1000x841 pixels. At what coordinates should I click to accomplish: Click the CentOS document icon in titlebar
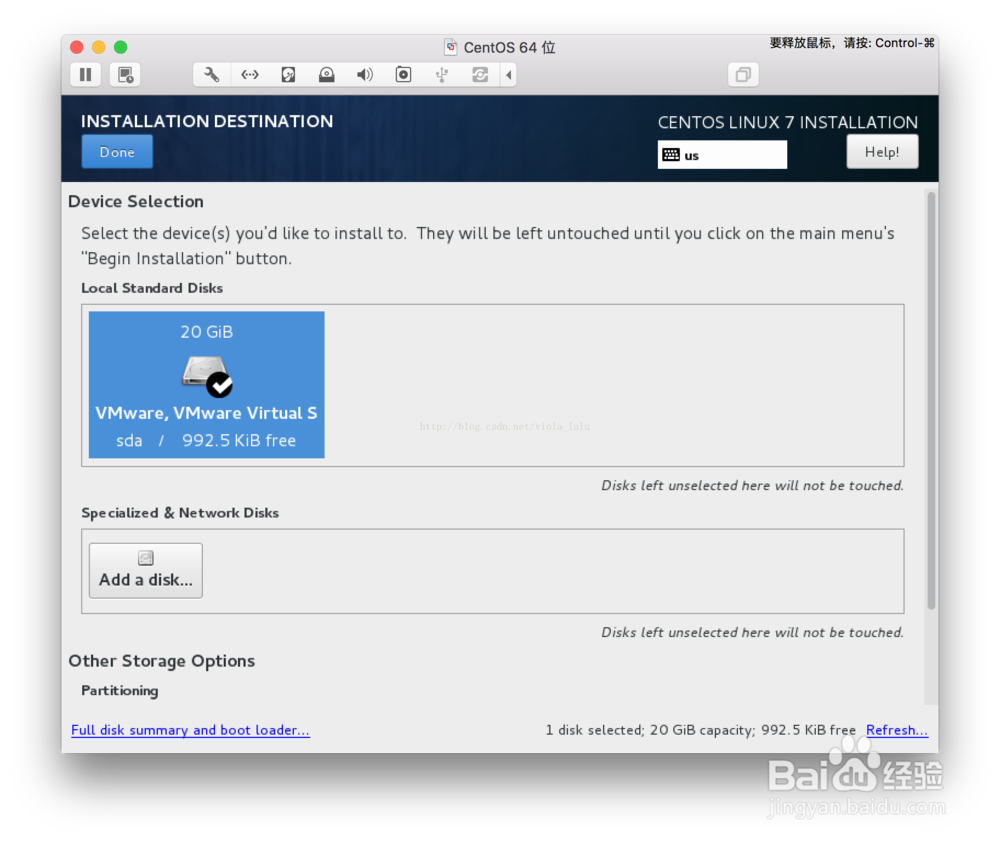[x=451, y=47]
